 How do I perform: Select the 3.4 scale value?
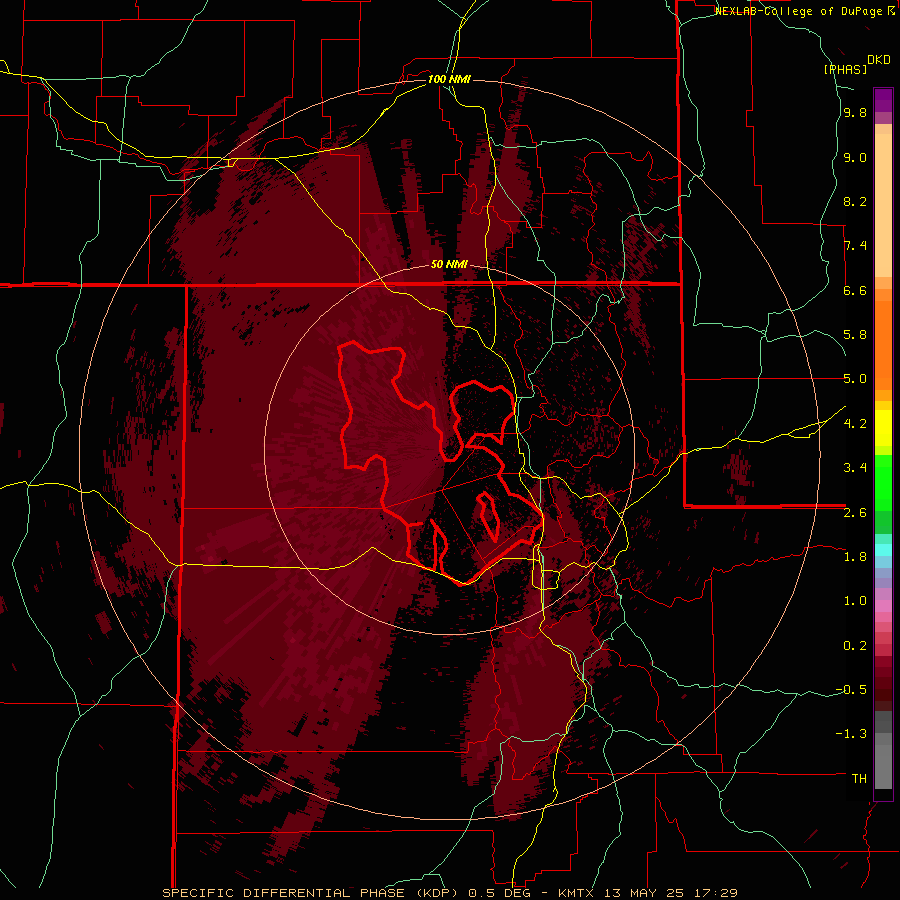pos(855,468)
